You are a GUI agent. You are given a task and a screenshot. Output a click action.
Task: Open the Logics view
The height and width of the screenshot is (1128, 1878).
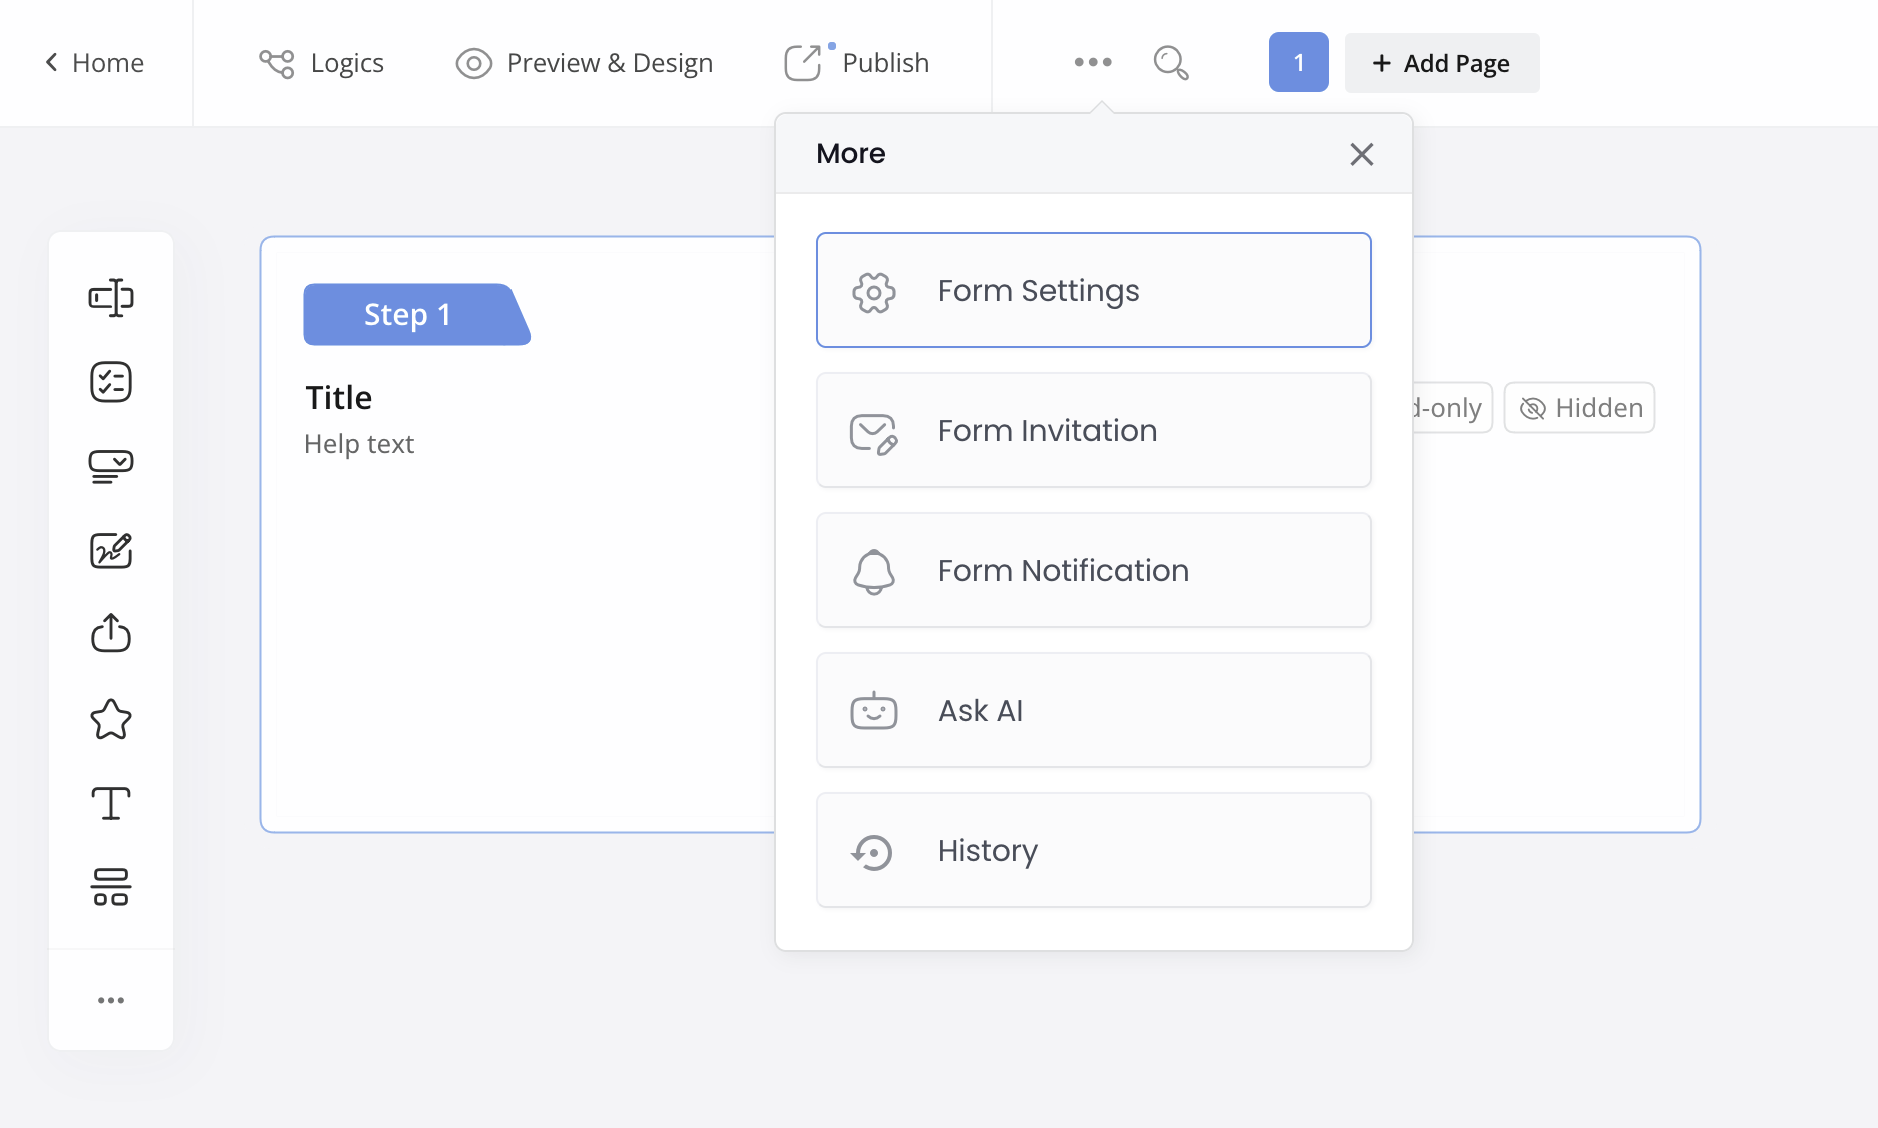pyautogui.click(x=321, y=63)
